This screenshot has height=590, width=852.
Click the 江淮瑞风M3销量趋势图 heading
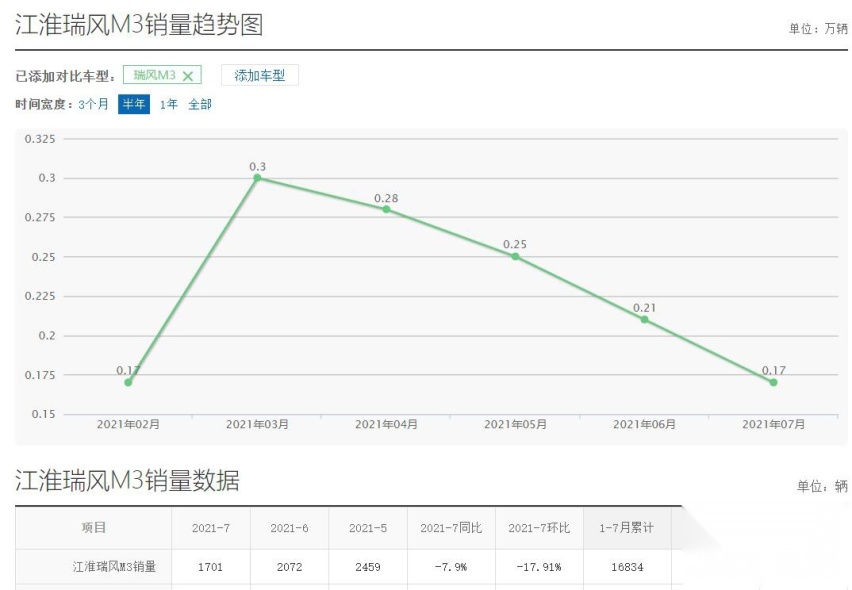tap(139, 25)
